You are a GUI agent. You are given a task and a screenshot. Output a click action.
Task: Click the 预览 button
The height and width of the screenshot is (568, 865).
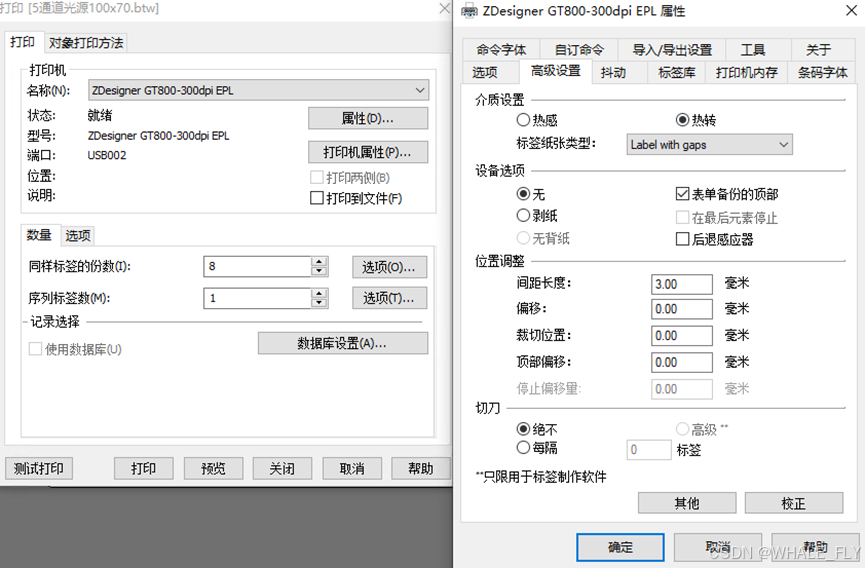(x=213, y=469)
